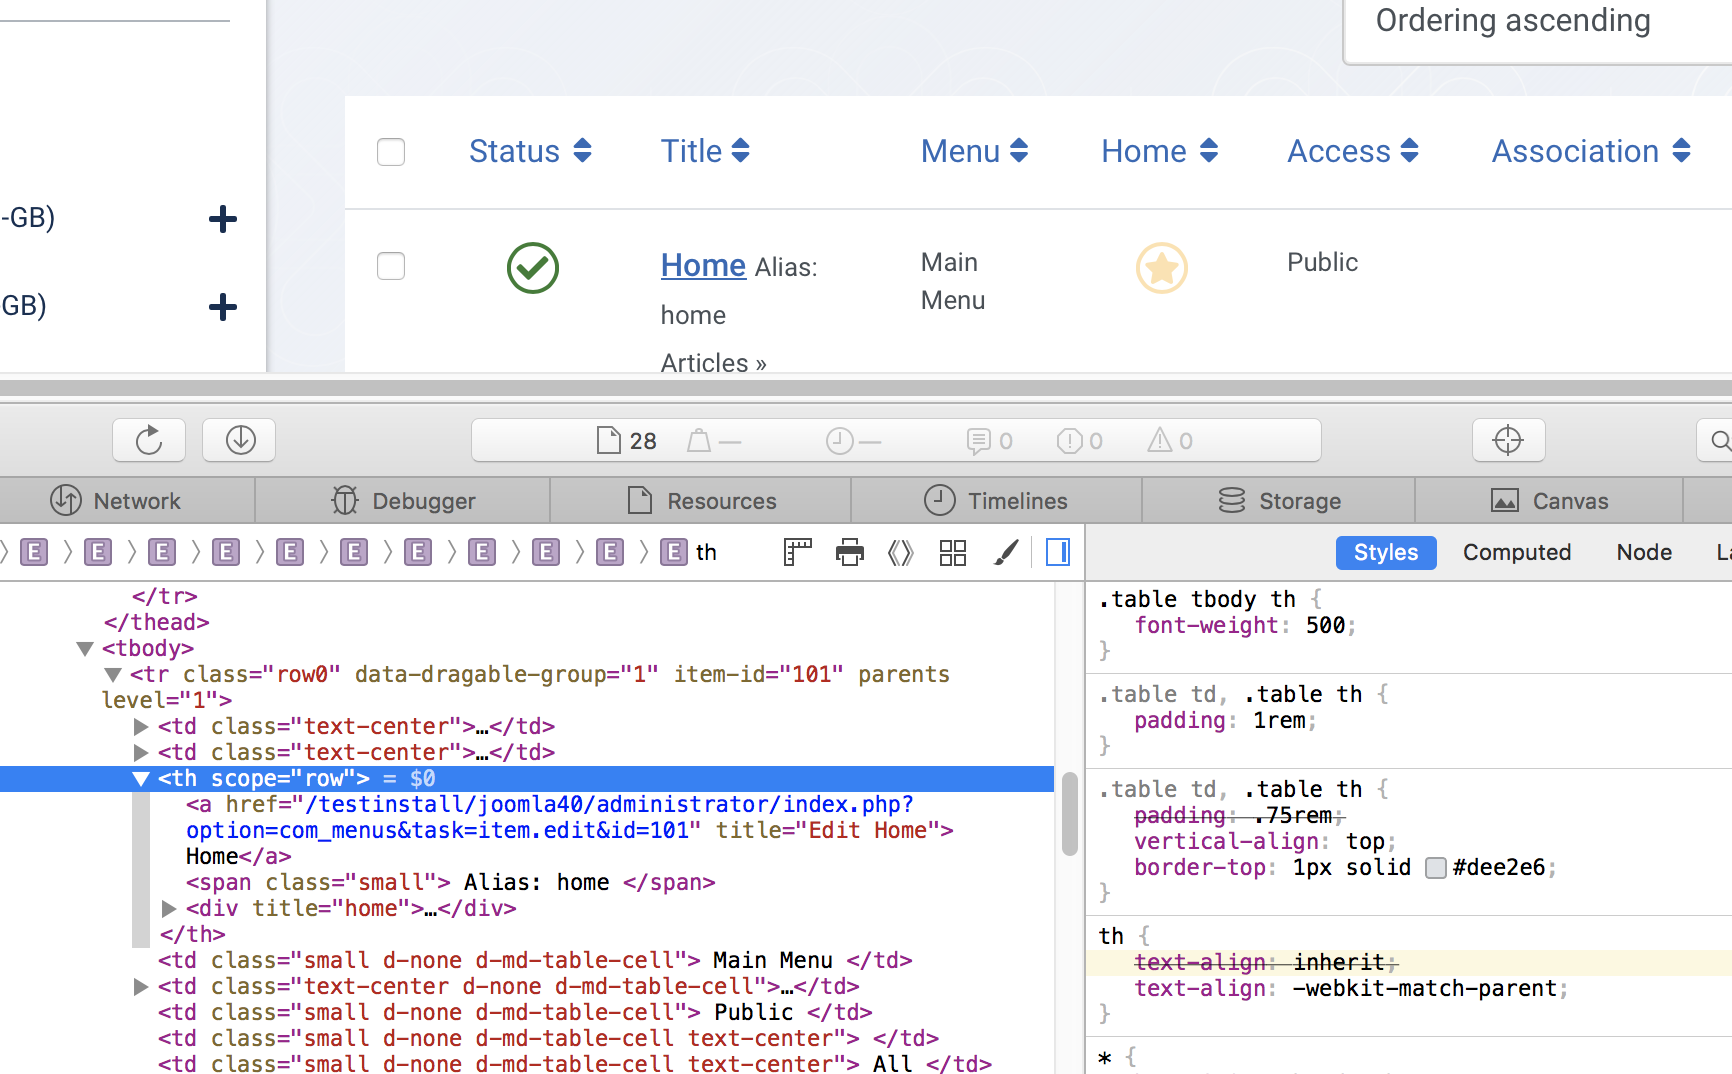1732x1074 pixels.
Task: Click the font-weight 500 value
Action: pyautogui.click(x=1325, y=626)
